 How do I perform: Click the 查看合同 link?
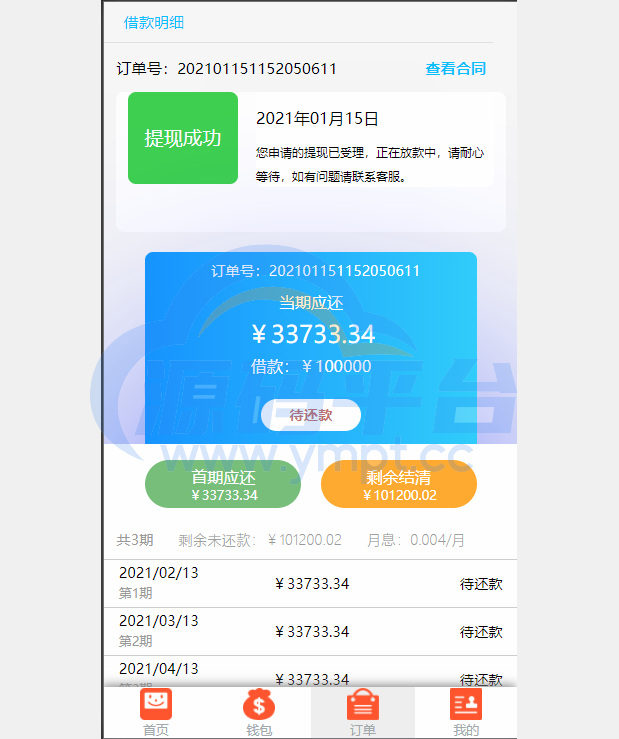455,69
